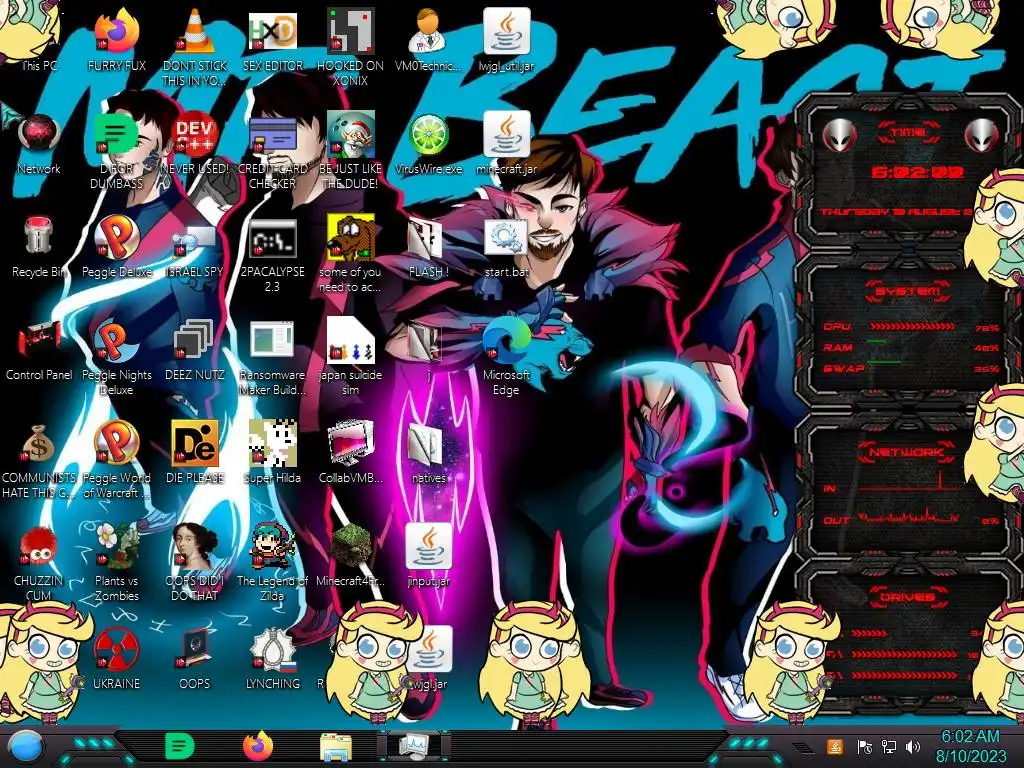Open the VM0Technic... desktop icon

428,39
